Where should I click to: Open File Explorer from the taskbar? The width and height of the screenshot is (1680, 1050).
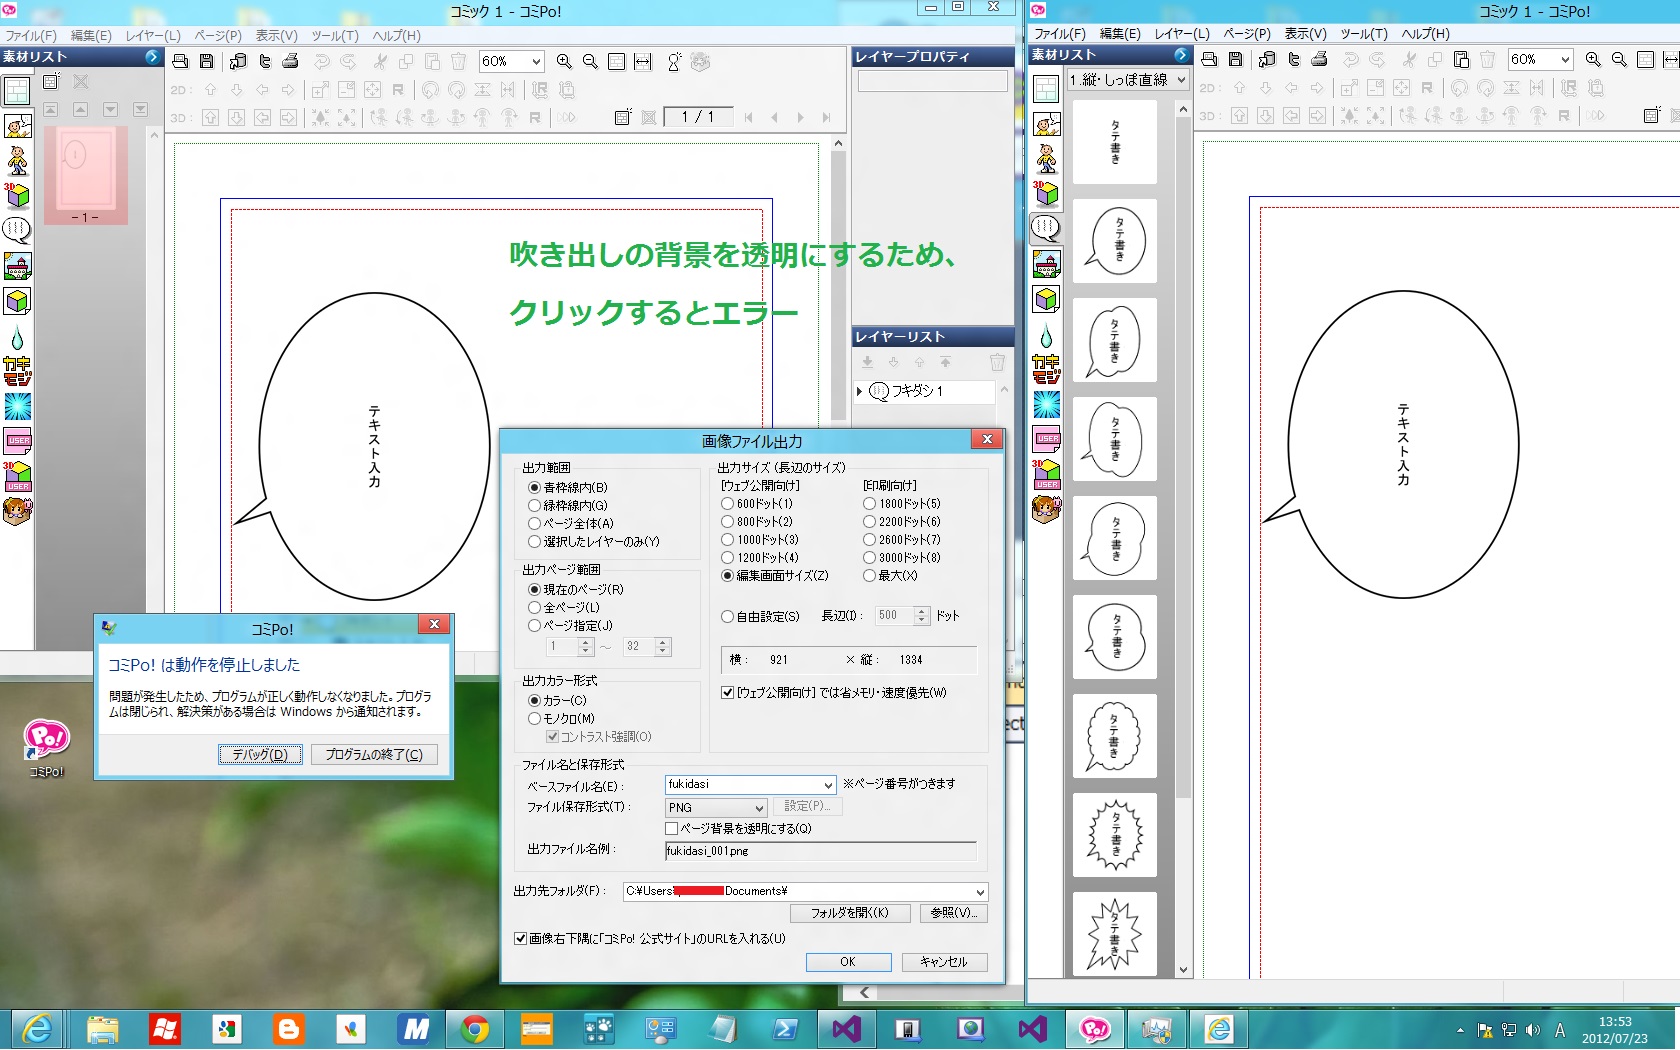[102, 1029]
